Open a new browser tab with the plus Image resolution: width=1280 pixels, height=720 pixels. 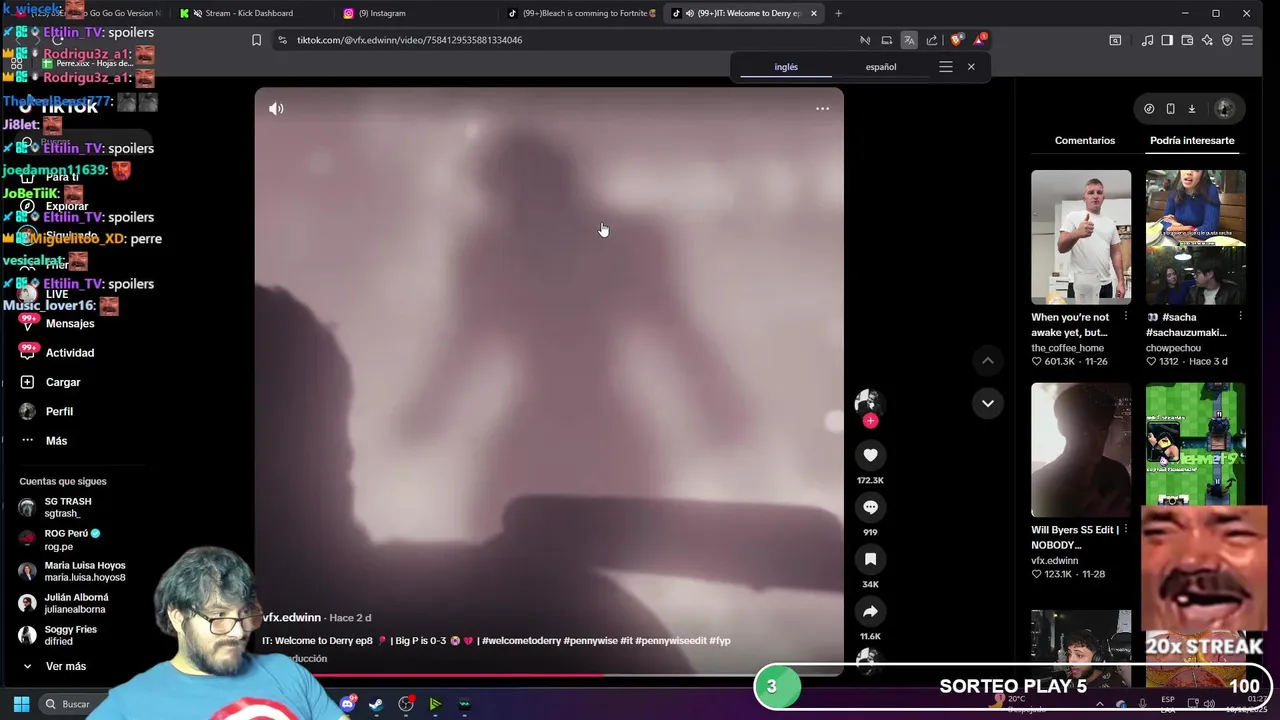tap(838, 14)
